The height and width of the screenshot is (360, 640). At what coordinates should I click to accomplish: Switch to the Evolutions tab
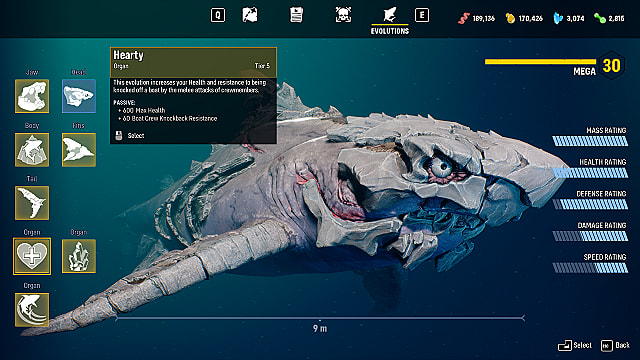click(x=390, y=21)
